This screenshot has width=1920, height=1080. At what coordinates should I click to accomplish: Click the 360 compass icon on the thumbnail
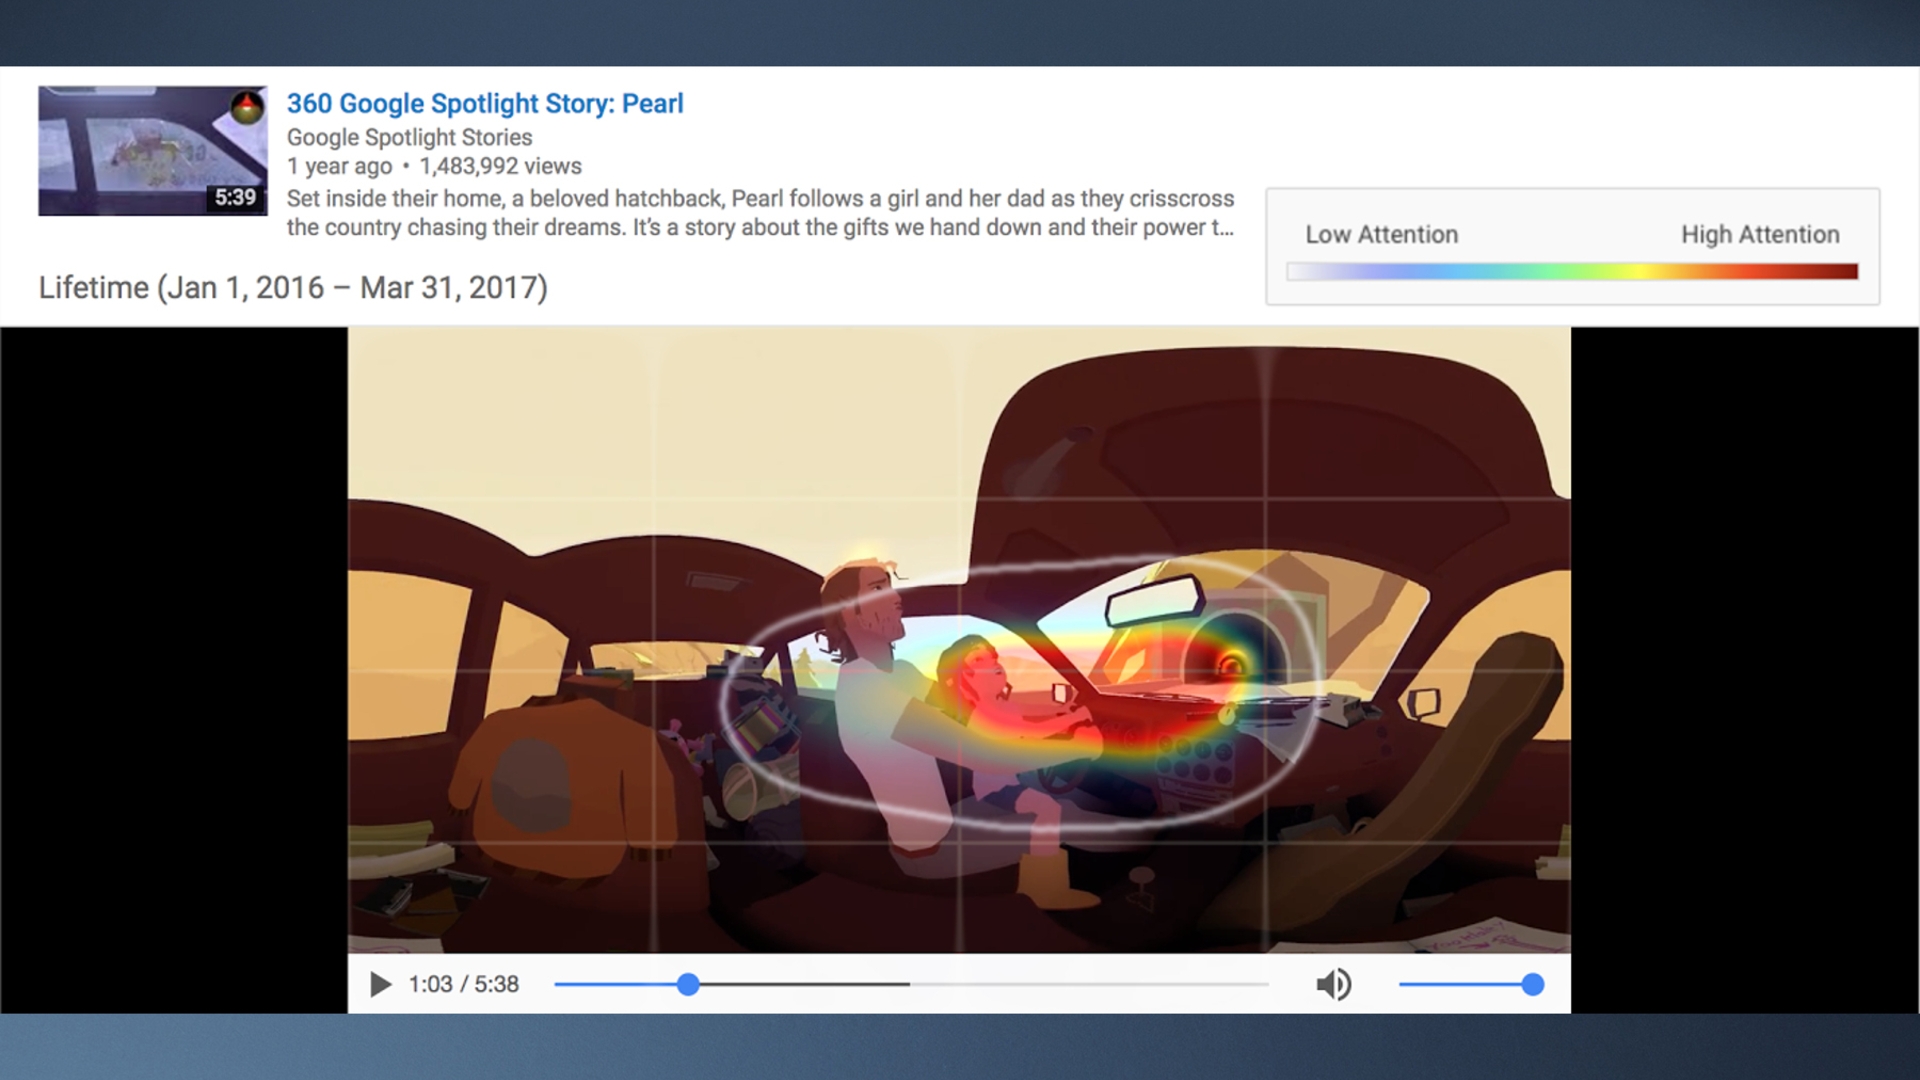(247, 107)
